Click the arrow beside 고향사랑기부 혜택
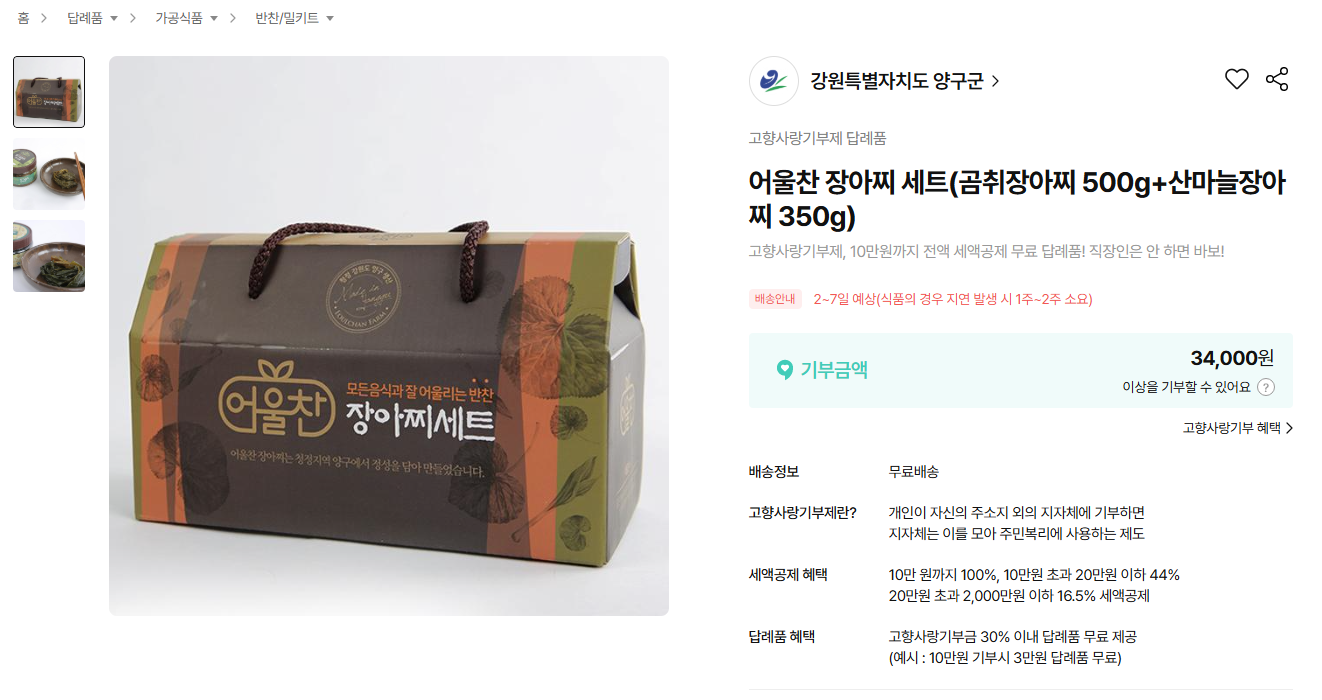Image resolution: width=1322 pixels, height=700 pixels. pos(1289,428)
